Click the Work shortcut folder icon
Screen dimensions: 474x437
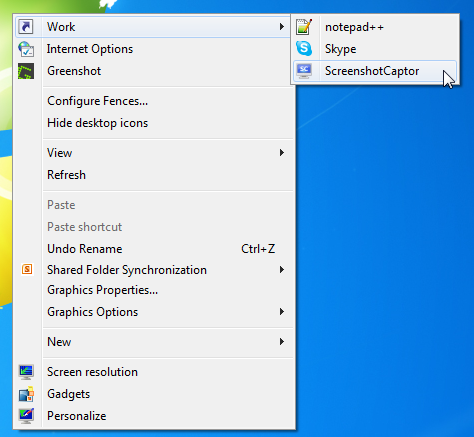point(26,27)
